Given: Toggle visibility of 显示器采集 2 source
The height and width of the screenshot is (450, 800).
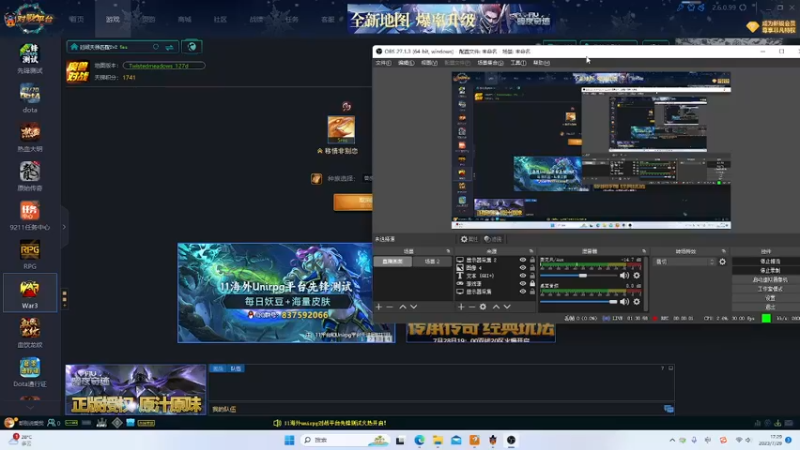Looking at the screenshot, I should 522,260.
